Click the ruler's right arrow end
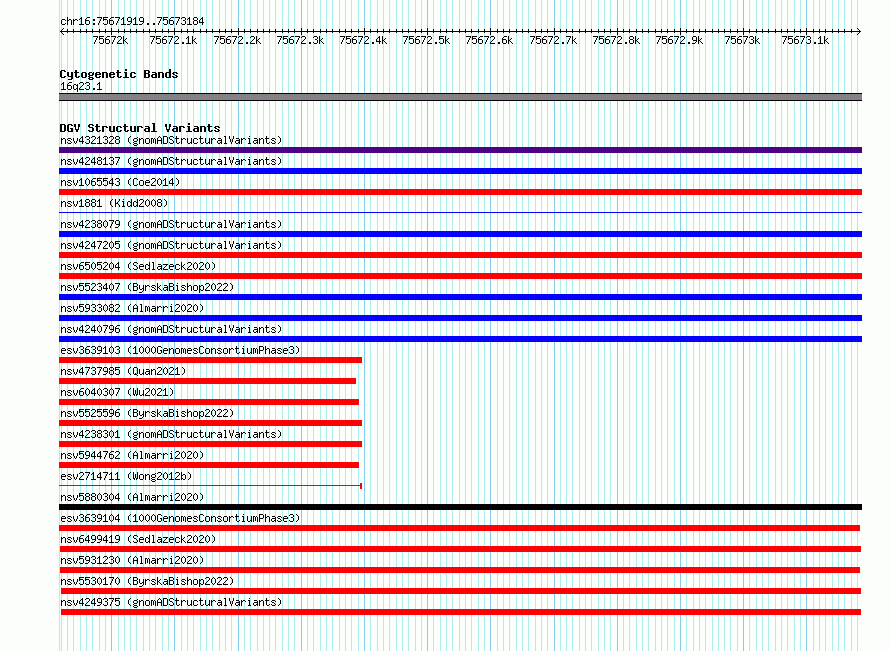 pyautogui.click(x=859, y=32)
